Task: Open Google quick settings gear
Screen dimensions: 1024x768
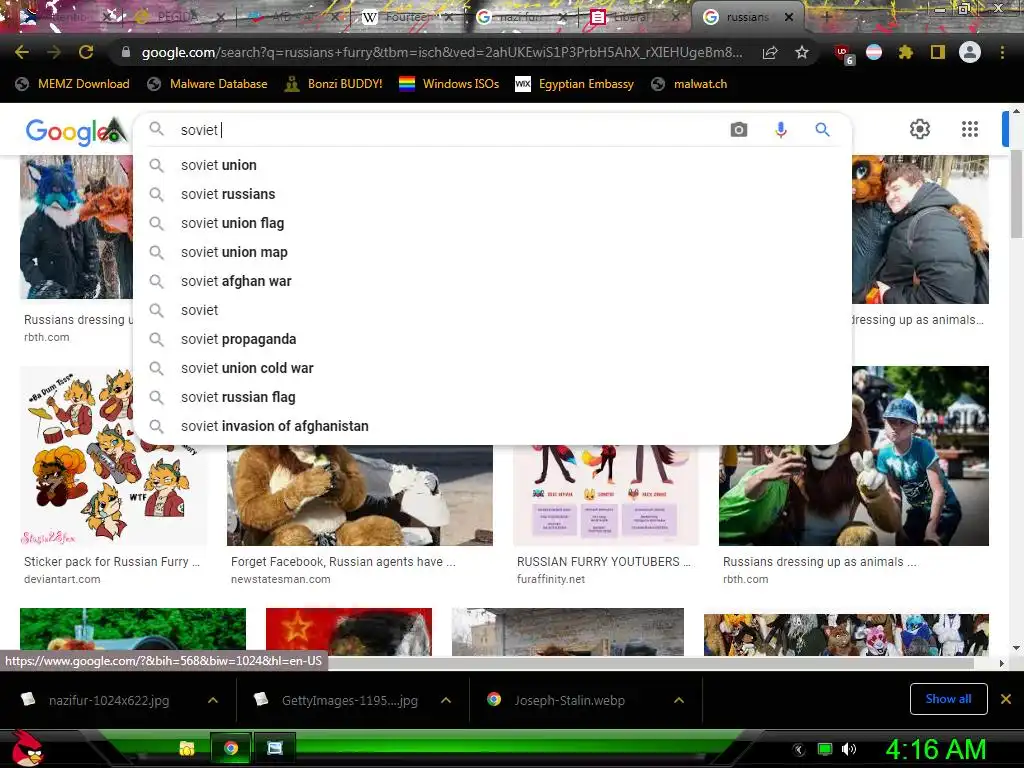Action: [x=920, y=129]
